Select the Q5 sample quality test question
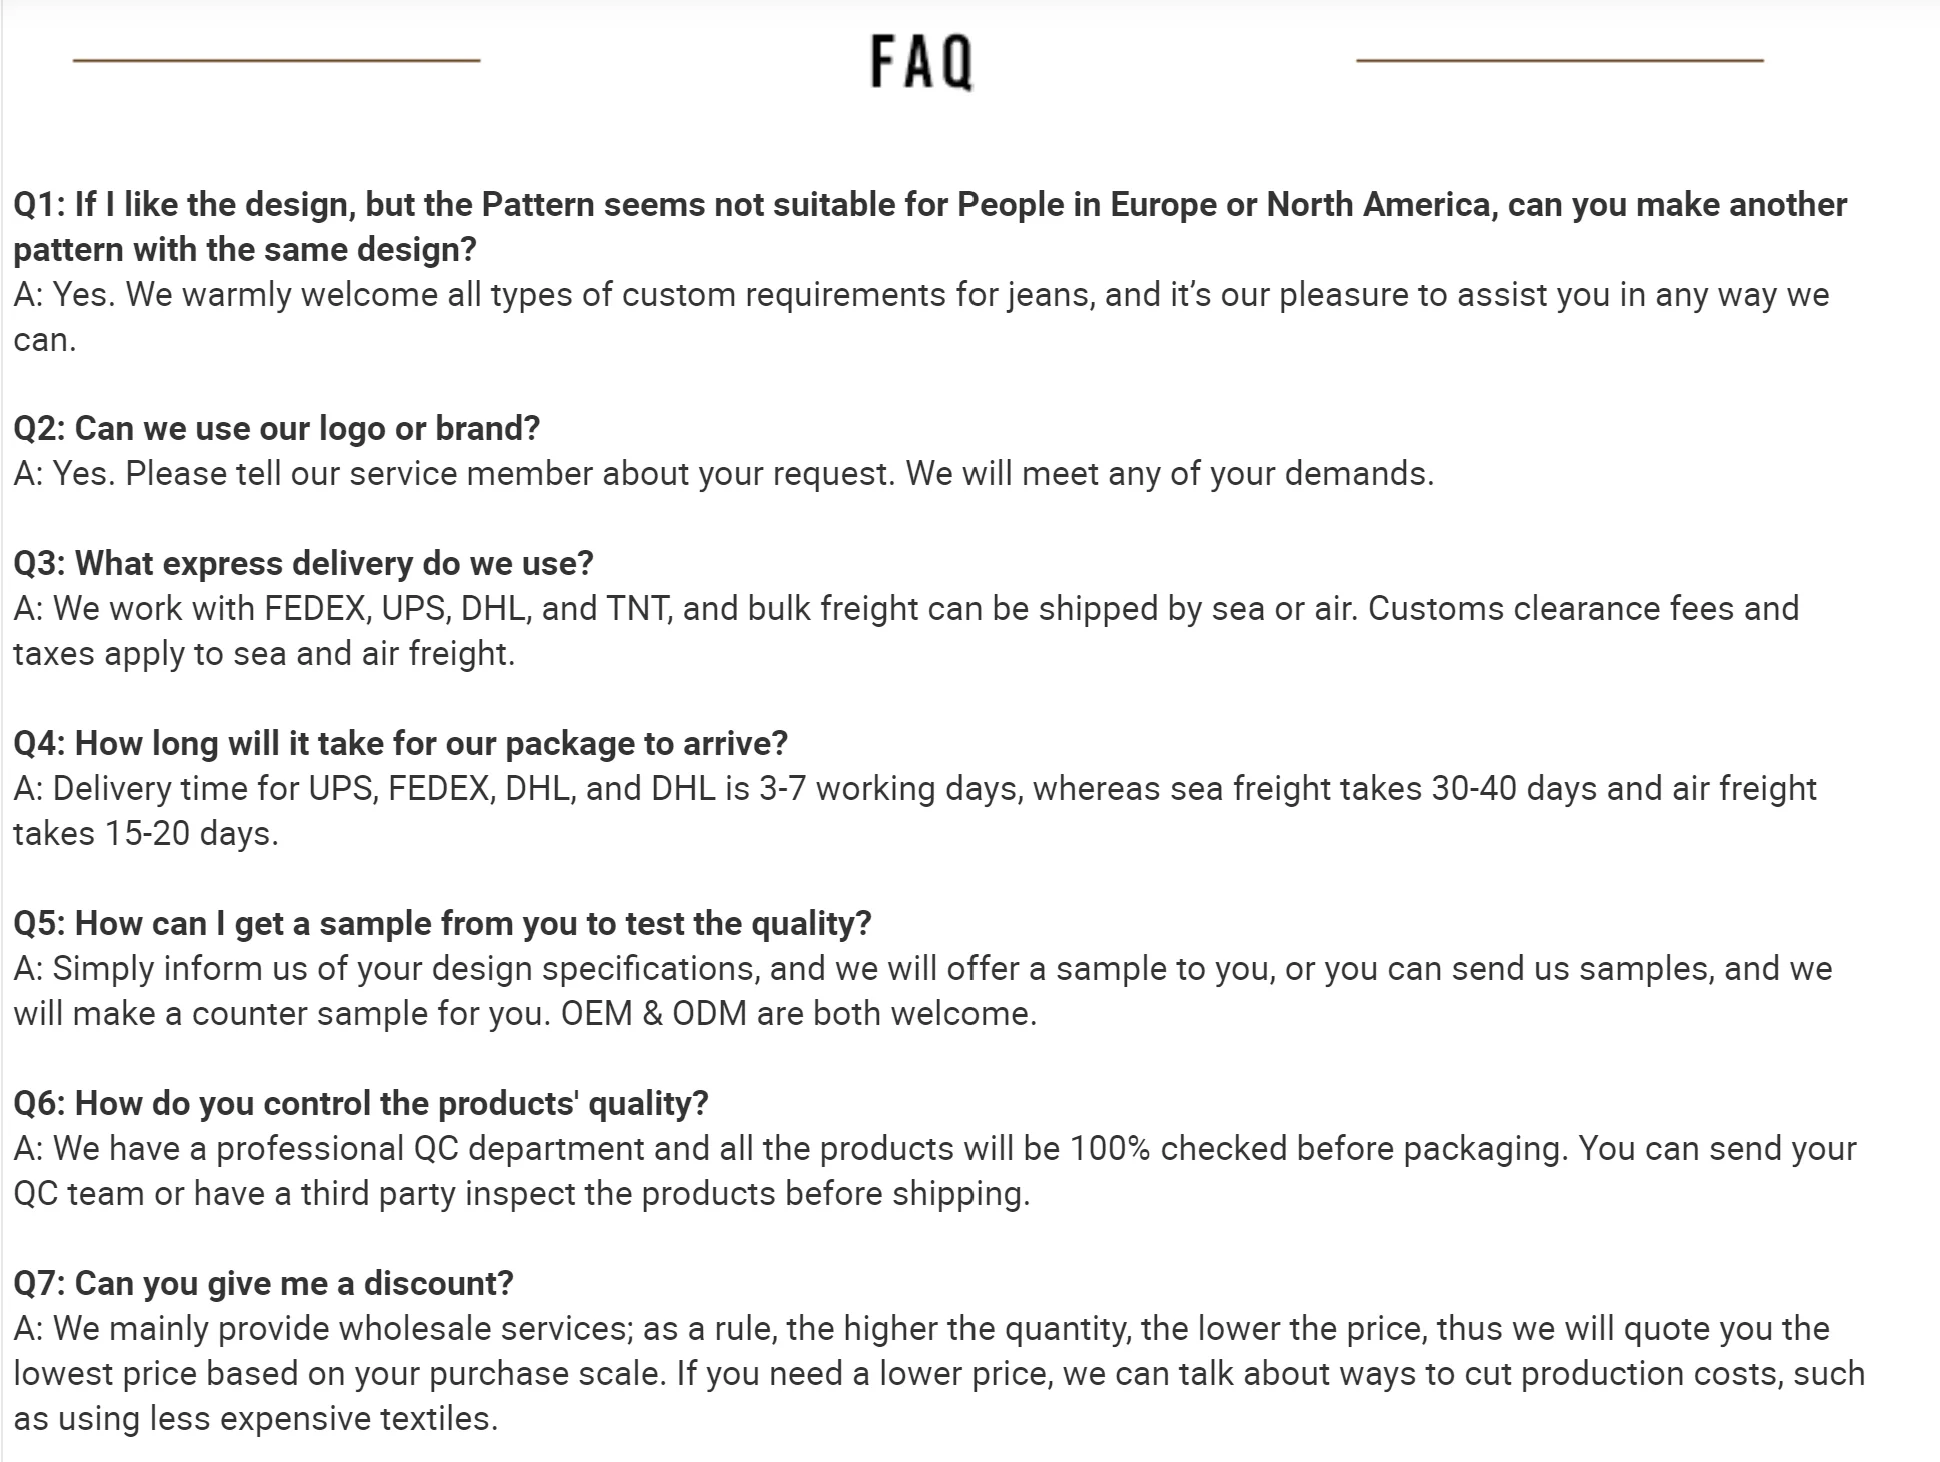This screenshot has width=1940, height=1462. 442,923
